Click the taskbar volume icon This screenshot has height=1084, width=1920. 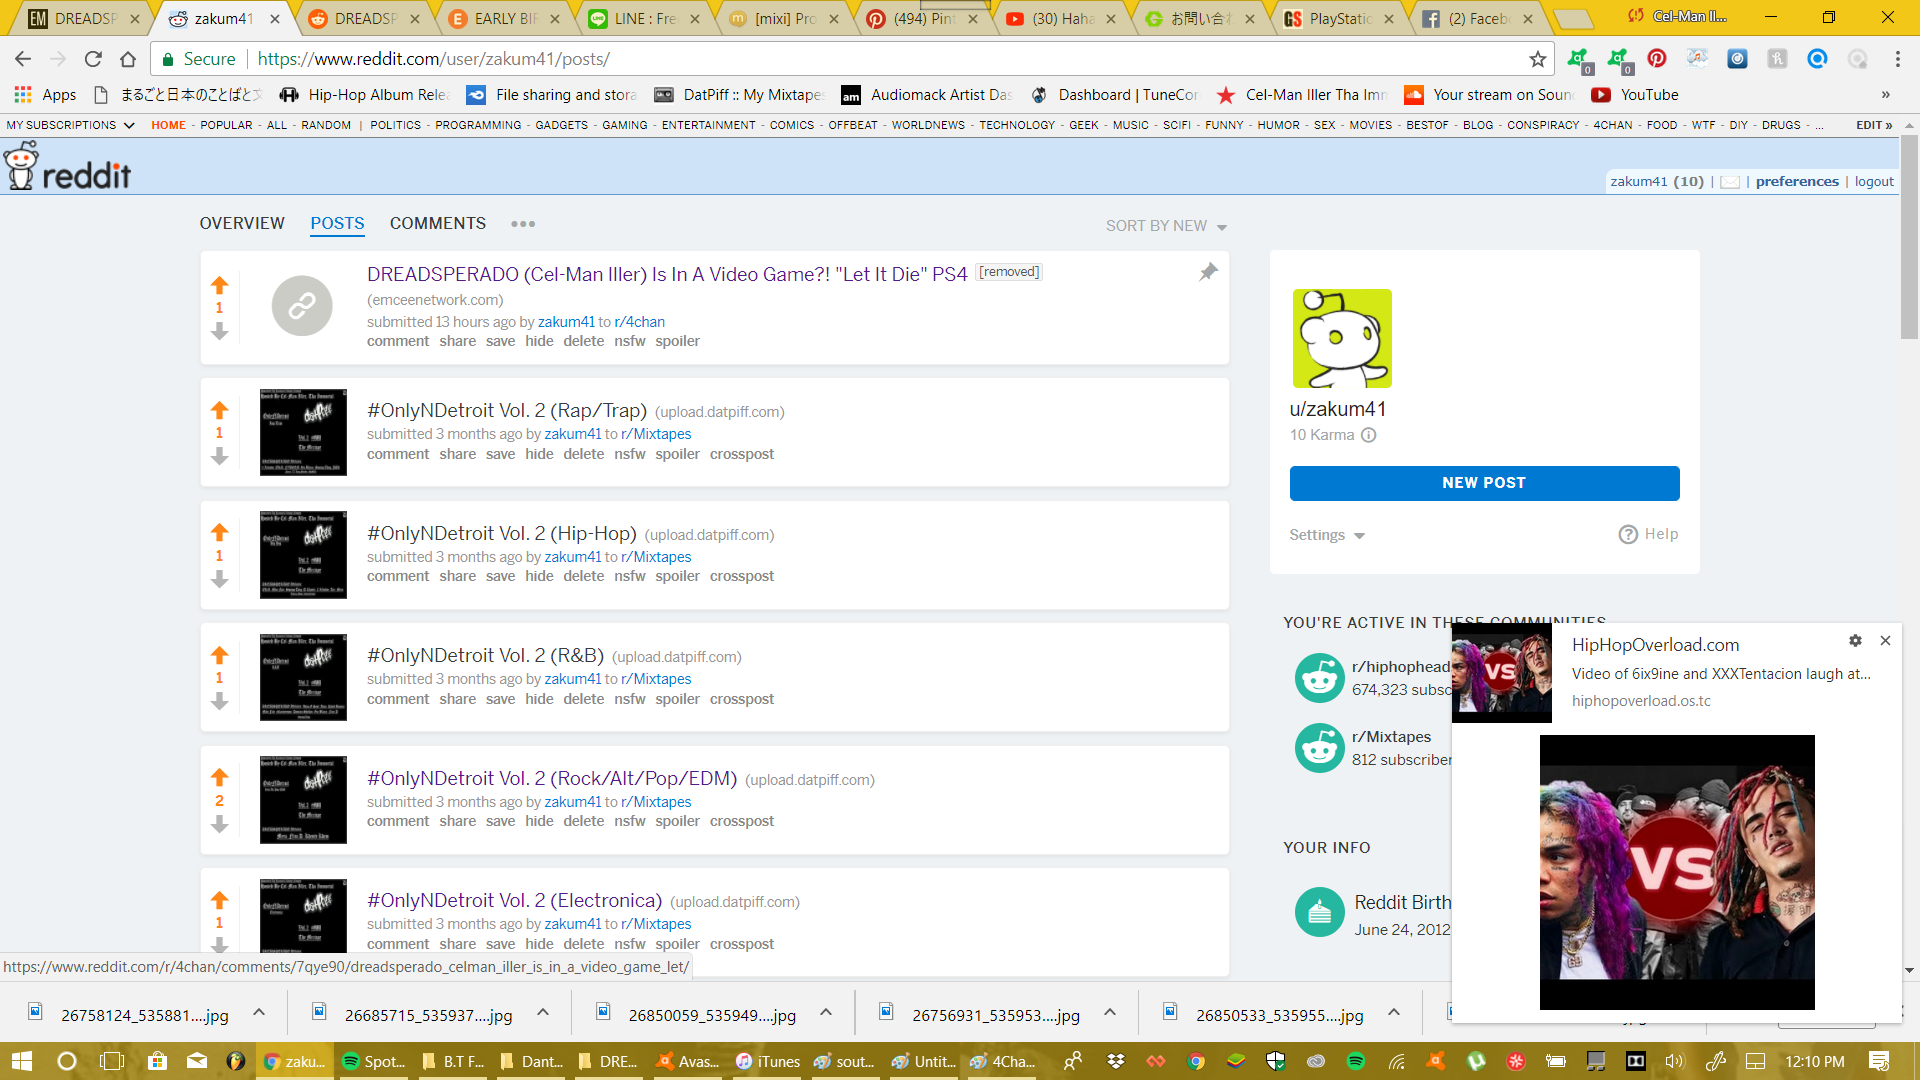tap(1675, 1061)
